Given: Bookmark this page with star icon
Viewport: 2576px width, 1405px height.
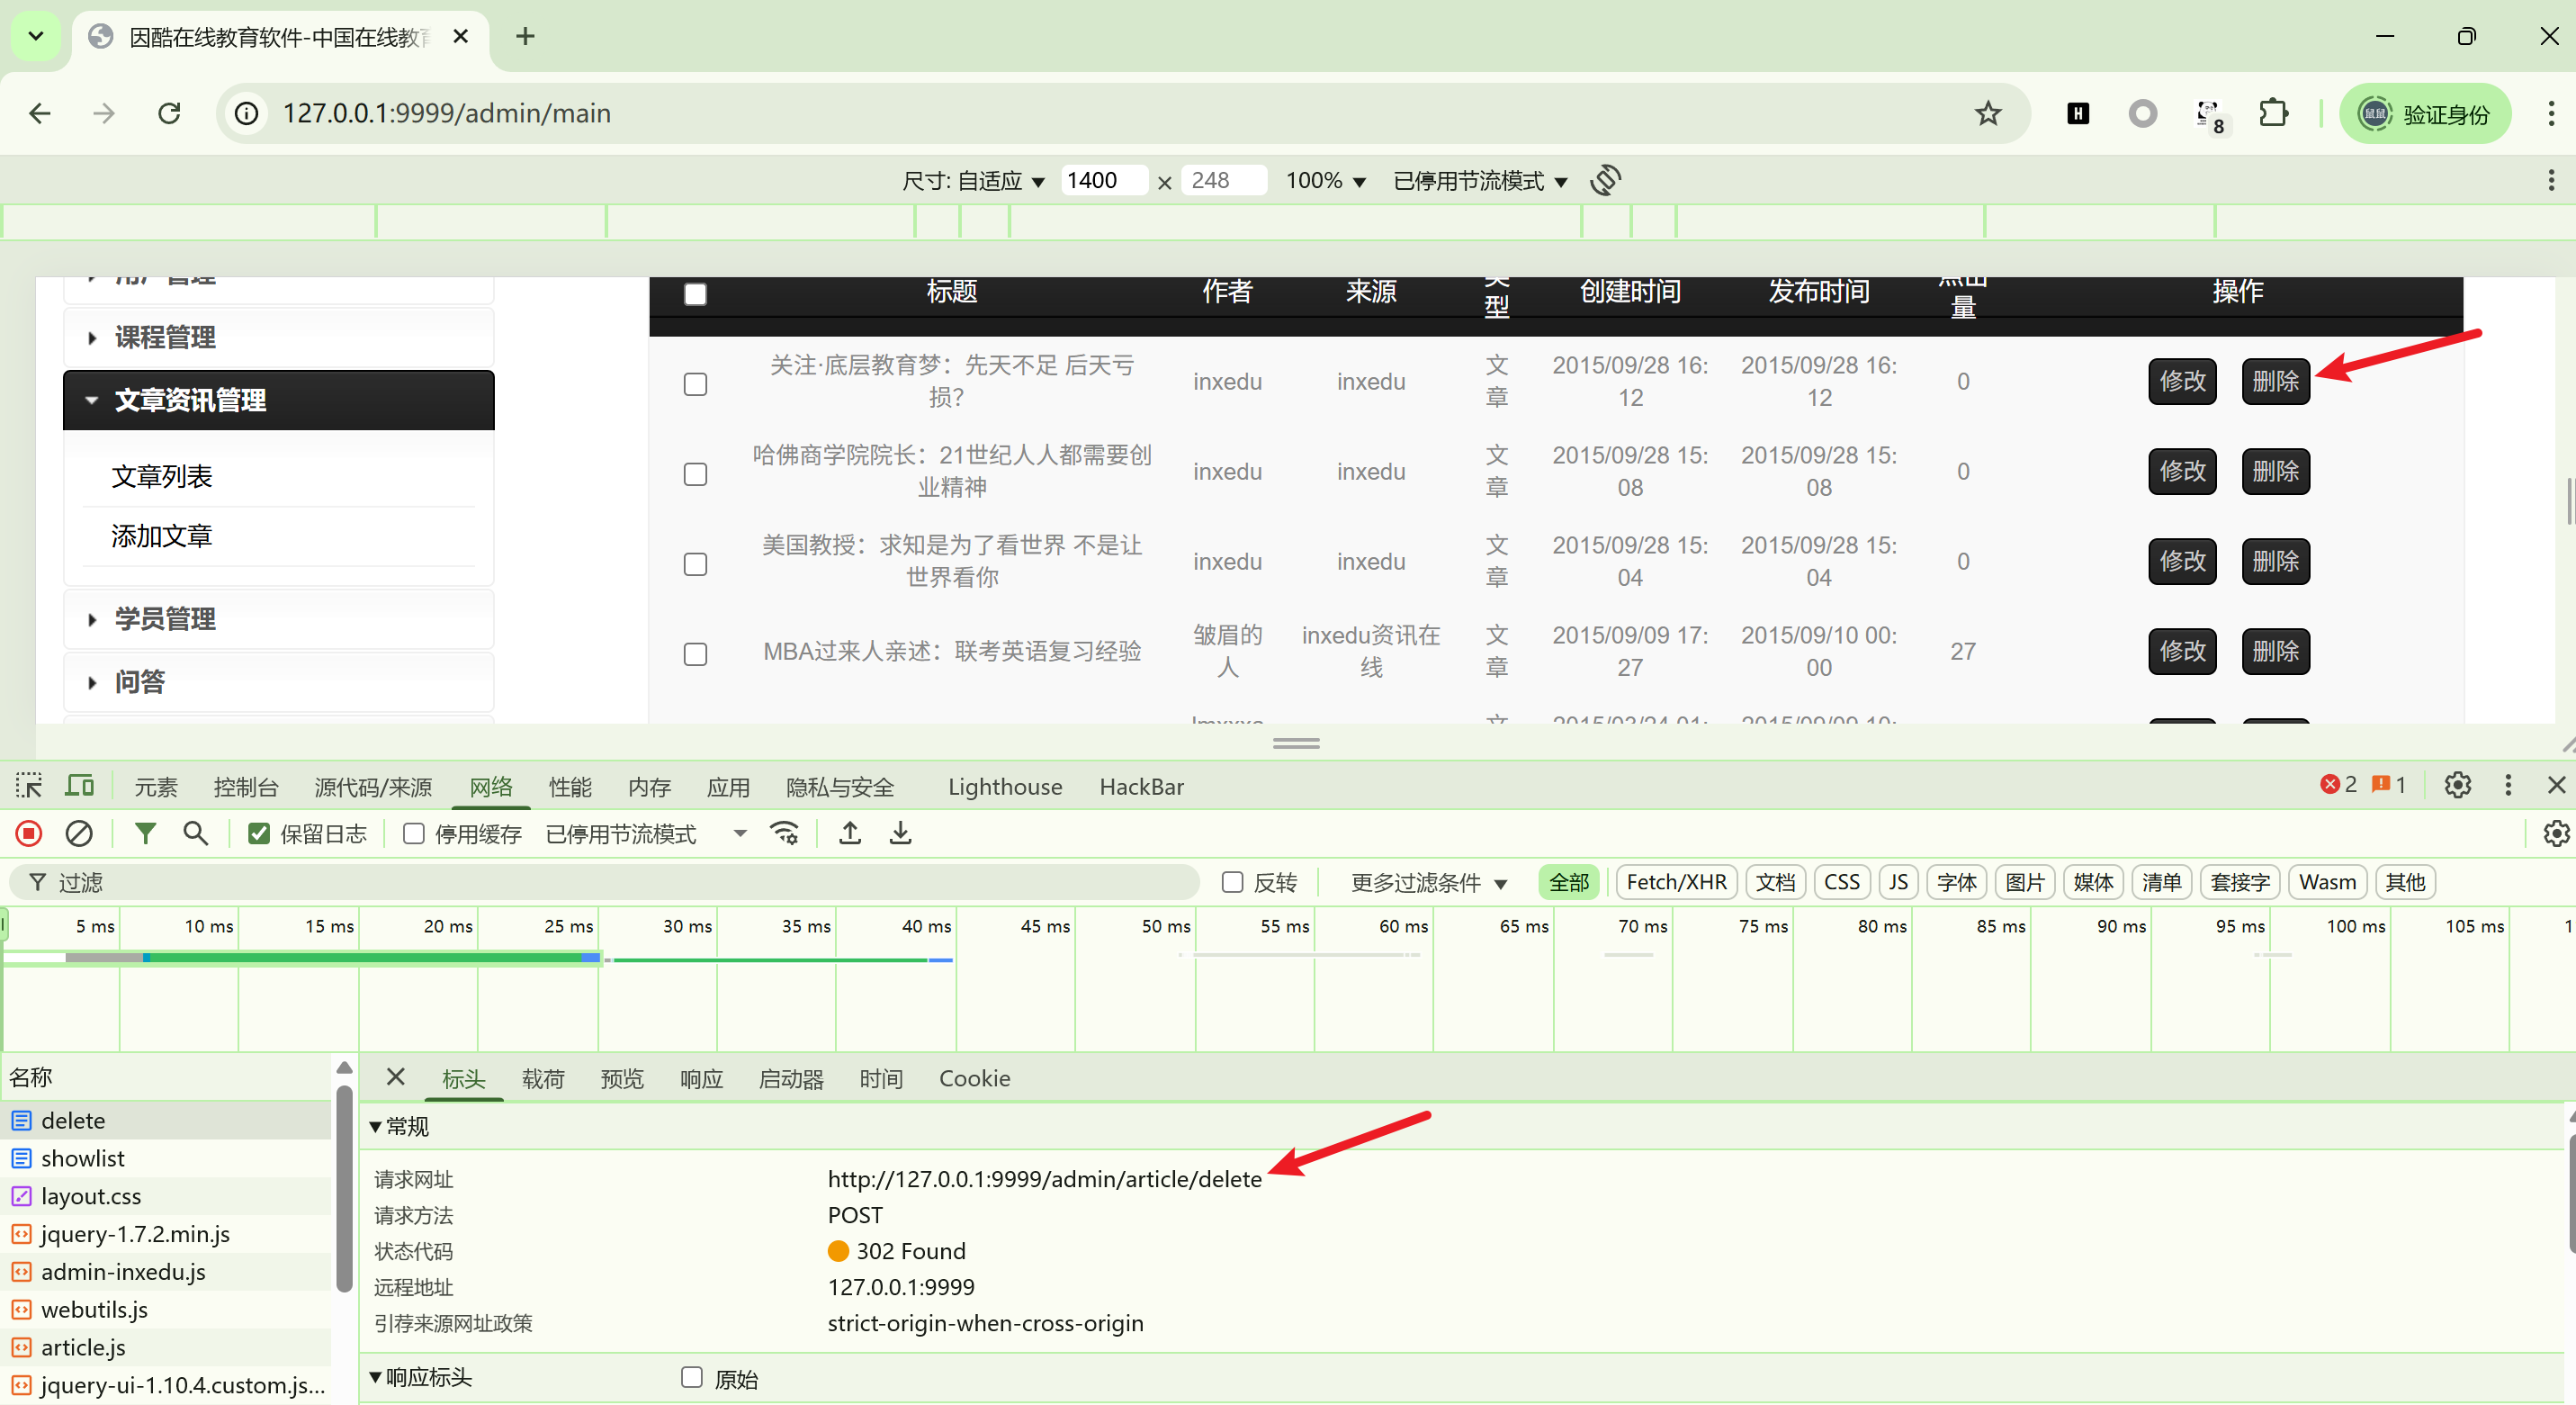Looking at the screenshot, I should (x=1988, y=113).
